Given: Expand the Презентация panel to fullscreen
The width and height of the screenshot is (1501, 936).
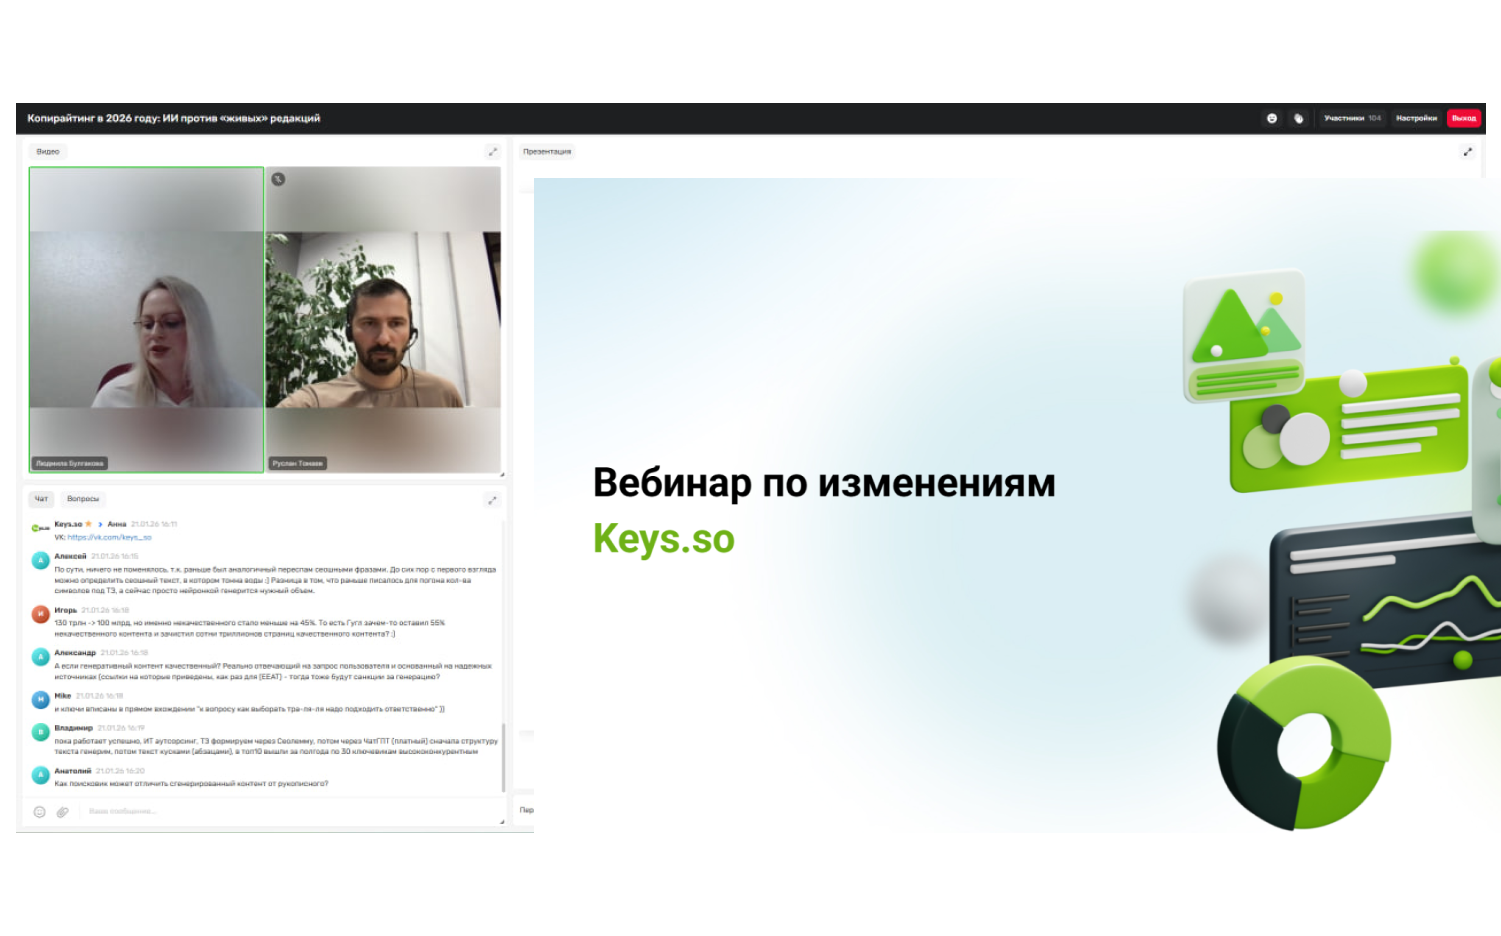Looking at the screenshot, I should (x=1467, y=152).
